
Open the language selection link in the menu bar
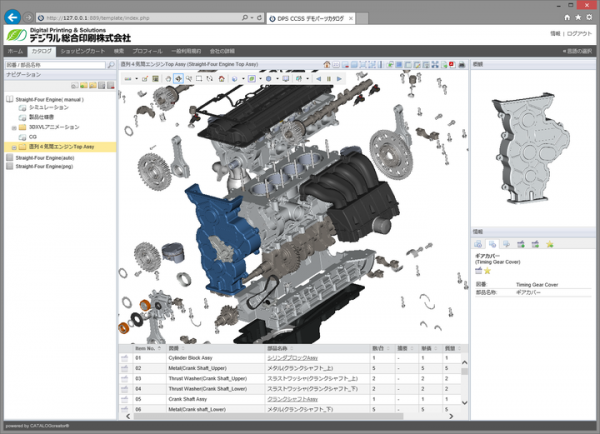click(577, 51)
